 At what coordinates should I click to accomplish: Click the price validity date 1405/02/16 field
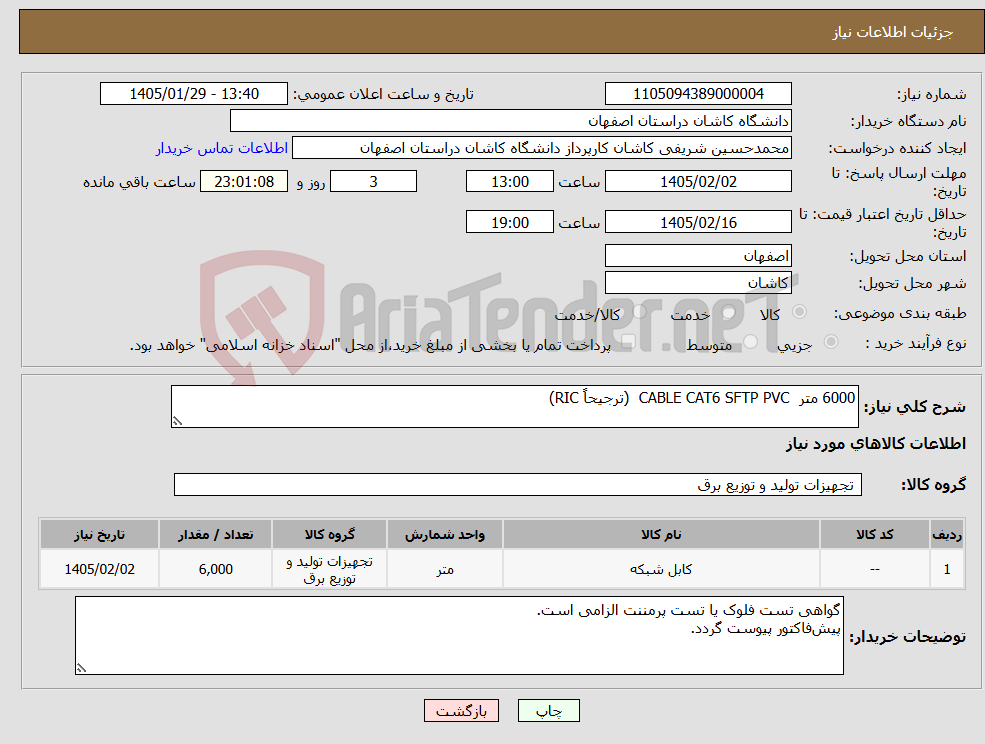[x=698, y=222]
